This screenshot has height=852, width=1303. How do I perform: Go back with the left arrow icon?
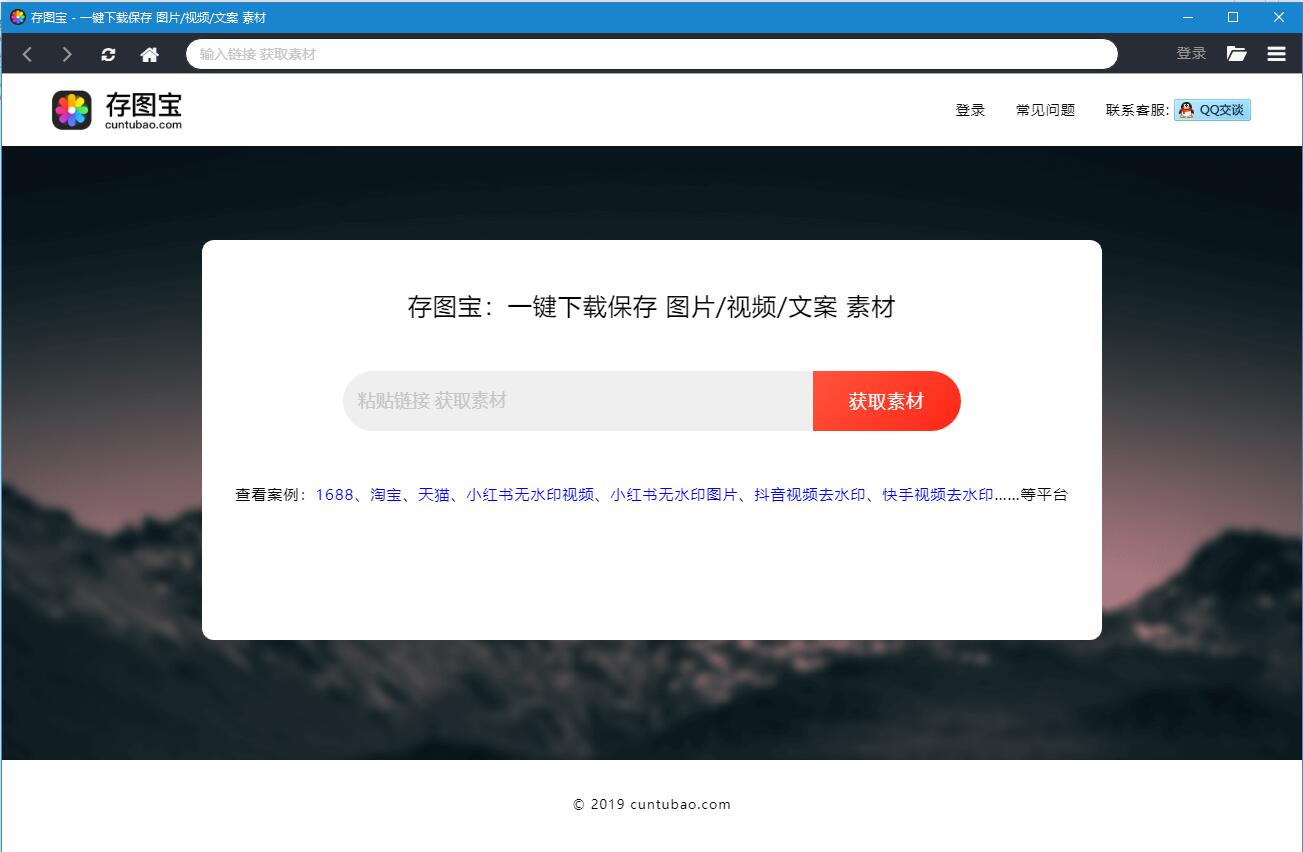point(27,54)
